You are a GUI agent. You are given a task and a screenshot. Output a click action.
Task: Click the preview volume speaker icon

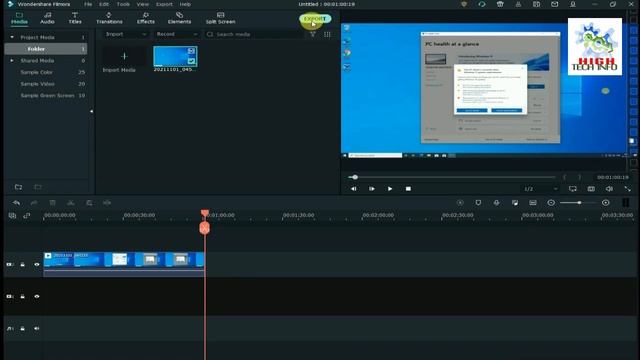pyautogui.click(x=609, y=189)
